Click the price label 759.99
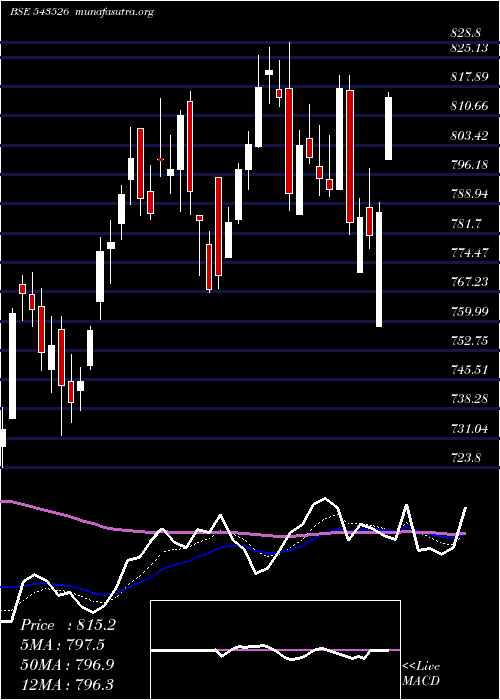This screenshot has width=500, height=700. (x=469, y=311)
